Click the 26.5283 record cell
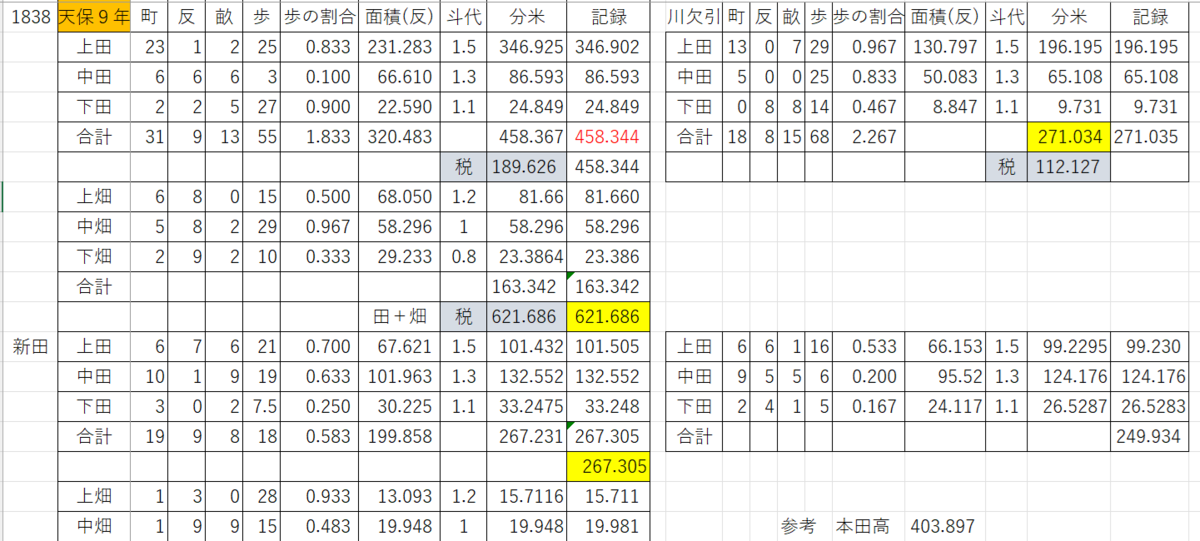The image size is (1200, 541). (x=1150, y=406)
